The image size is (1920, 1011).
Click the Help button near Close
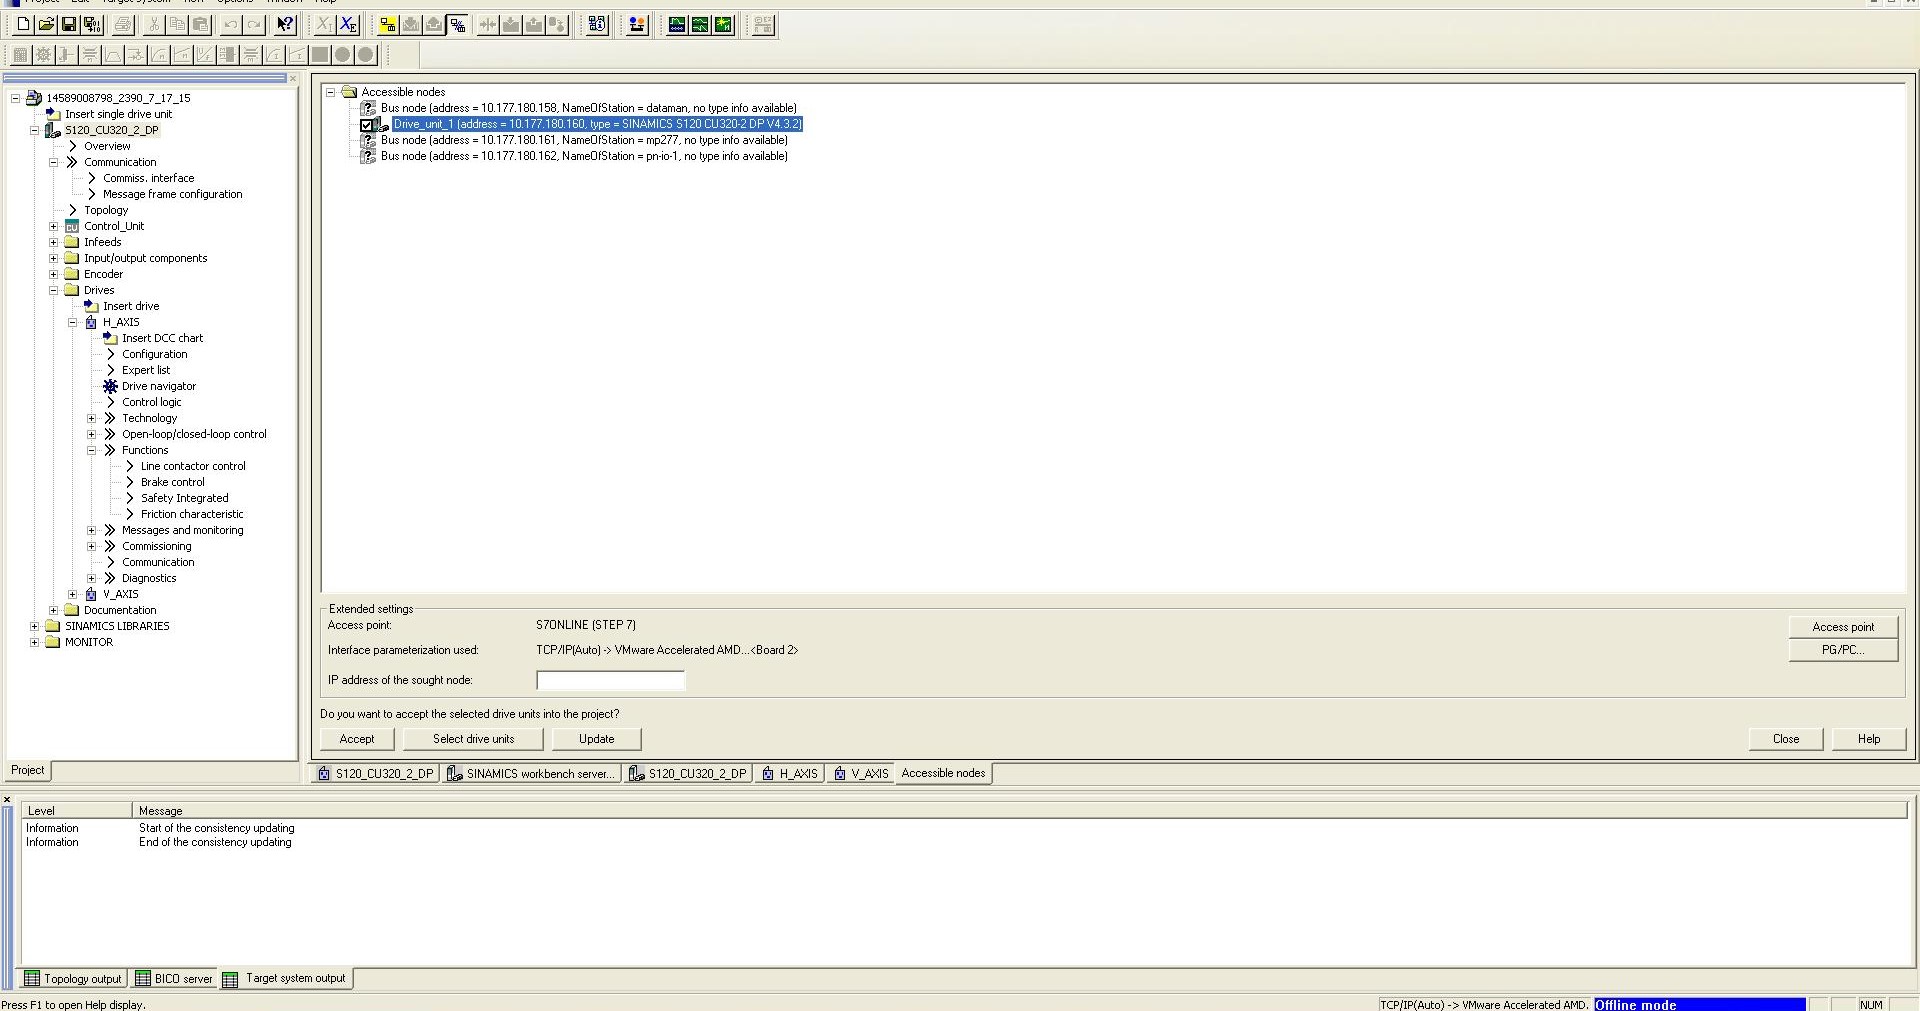[x=1869, y=739]
